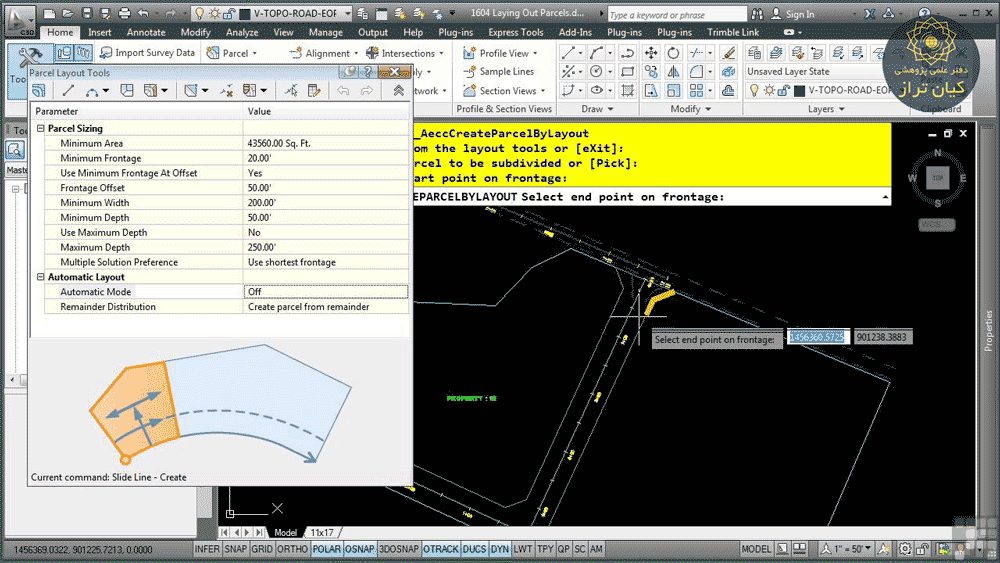Click the MODEL space button in the status bar

point(756,549)
